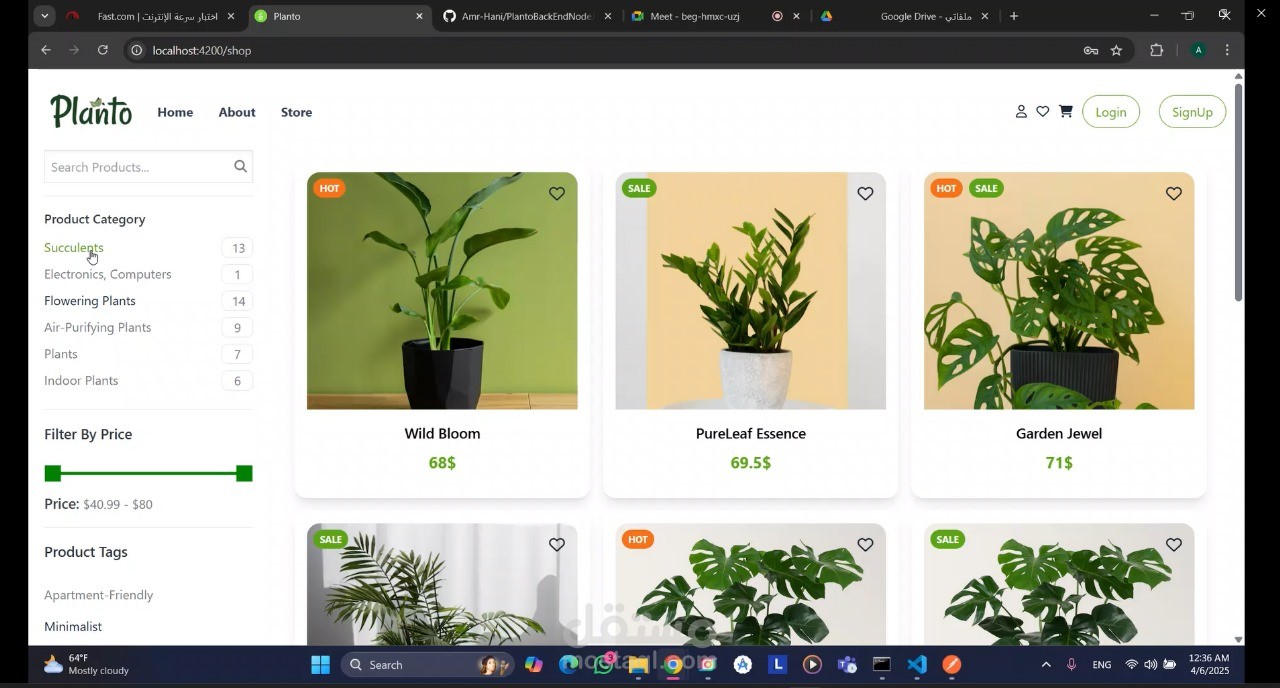Click the 71$ price label
This screenshot has width=1280, height=688.
pyautogui.click(x=1059, y=463)
